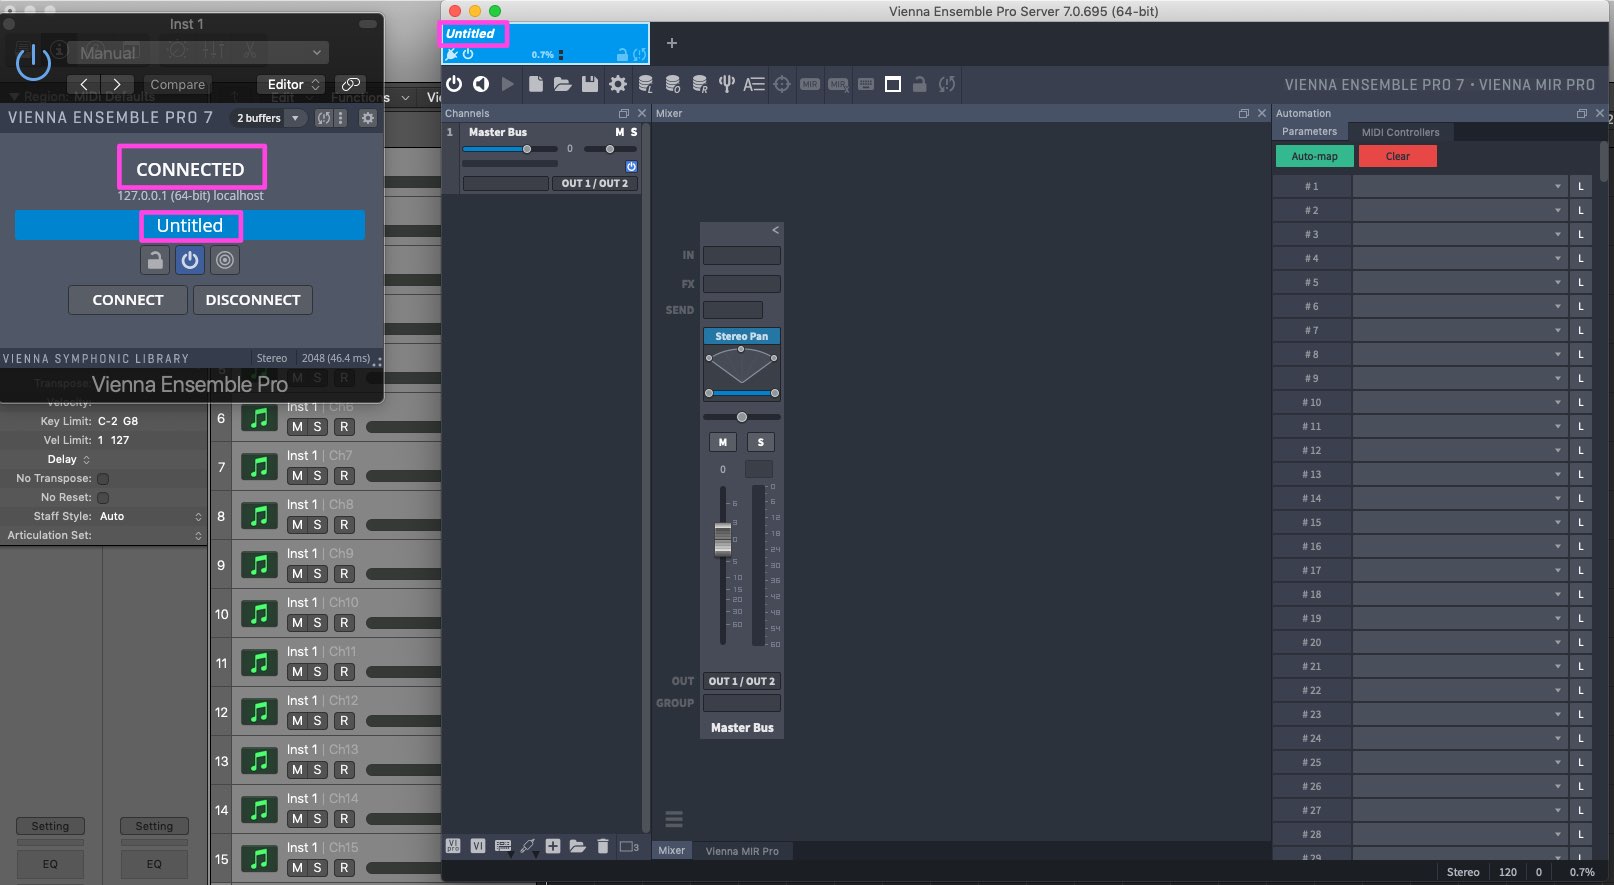Click the white window frame icon in toolbar

[x=893, y=84]
